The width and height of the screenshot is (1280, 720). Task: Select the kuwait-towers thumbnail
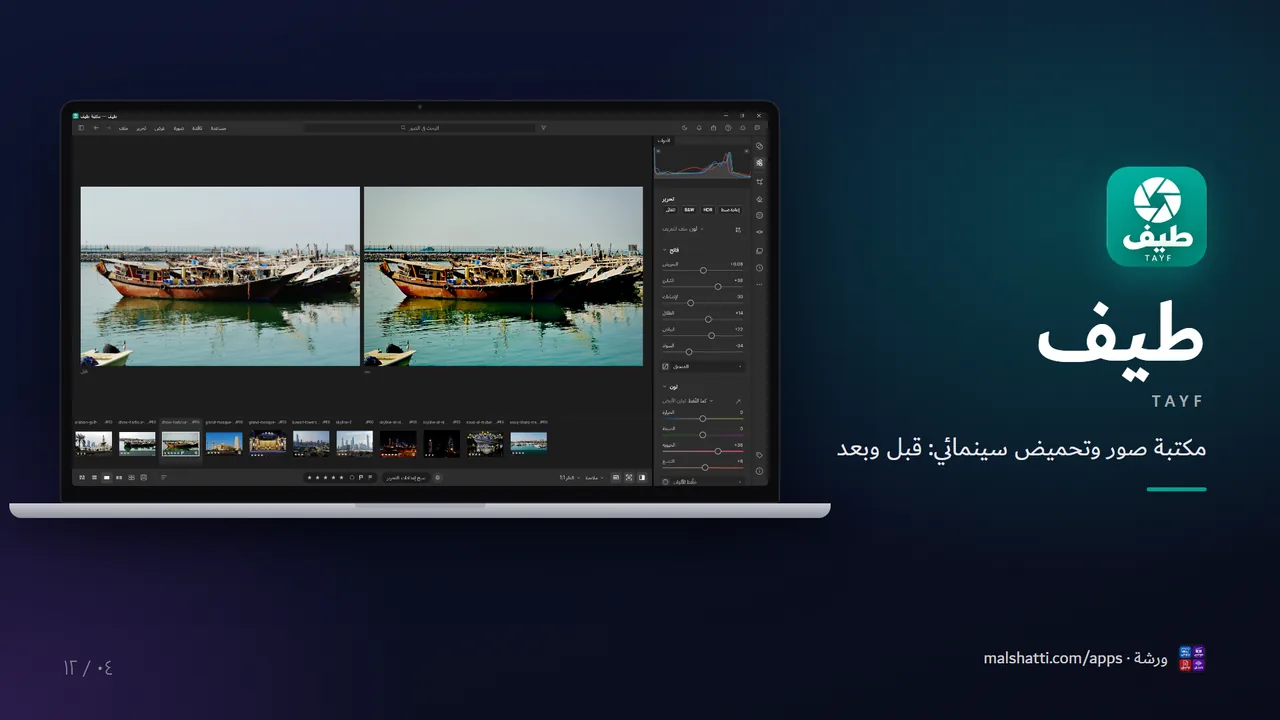[311, 442]
